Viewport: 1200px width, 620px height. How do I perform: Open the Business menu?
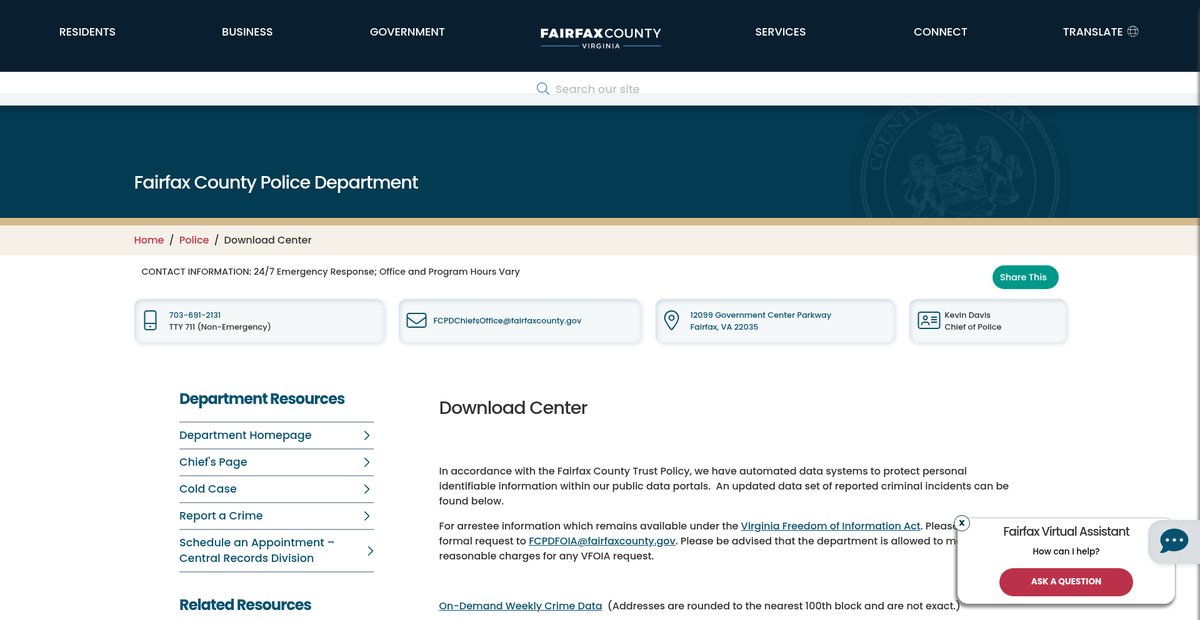247,32
